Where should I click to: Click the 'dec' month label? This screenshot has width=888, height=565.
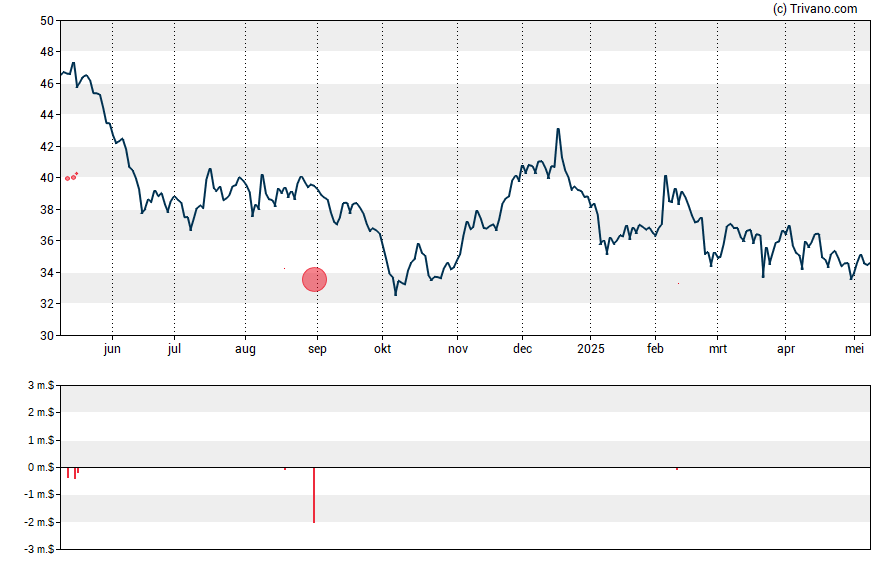(x=522, y=349)
